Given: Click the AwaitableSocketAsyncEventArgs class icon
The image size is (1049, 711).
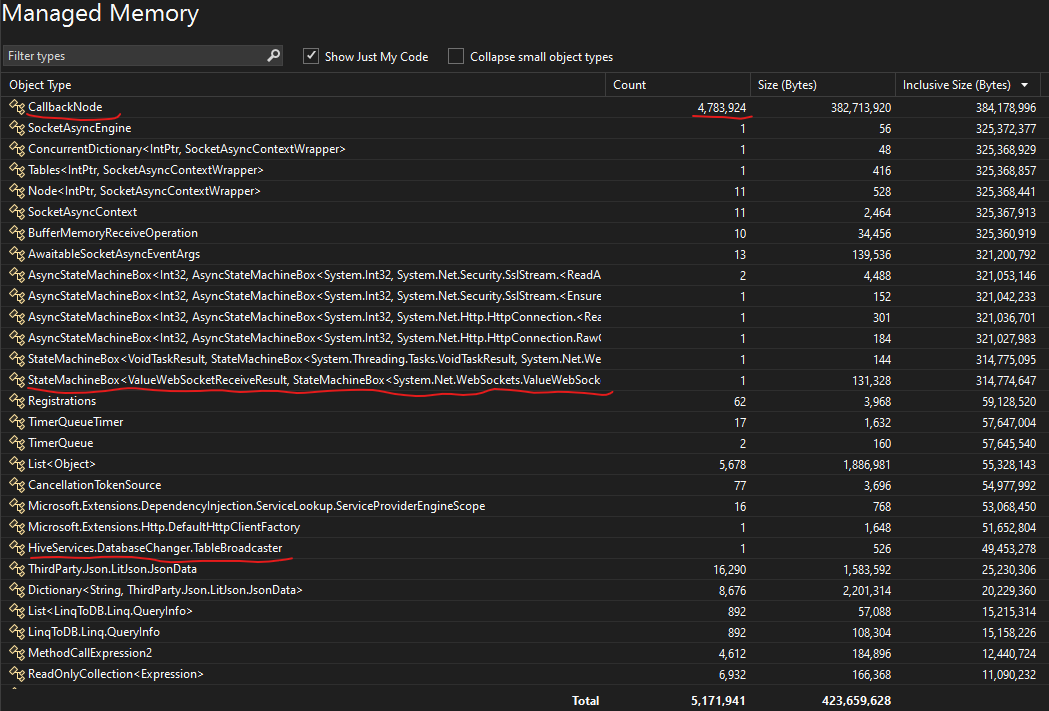Looking at the screenshot, I should (16, 254).
